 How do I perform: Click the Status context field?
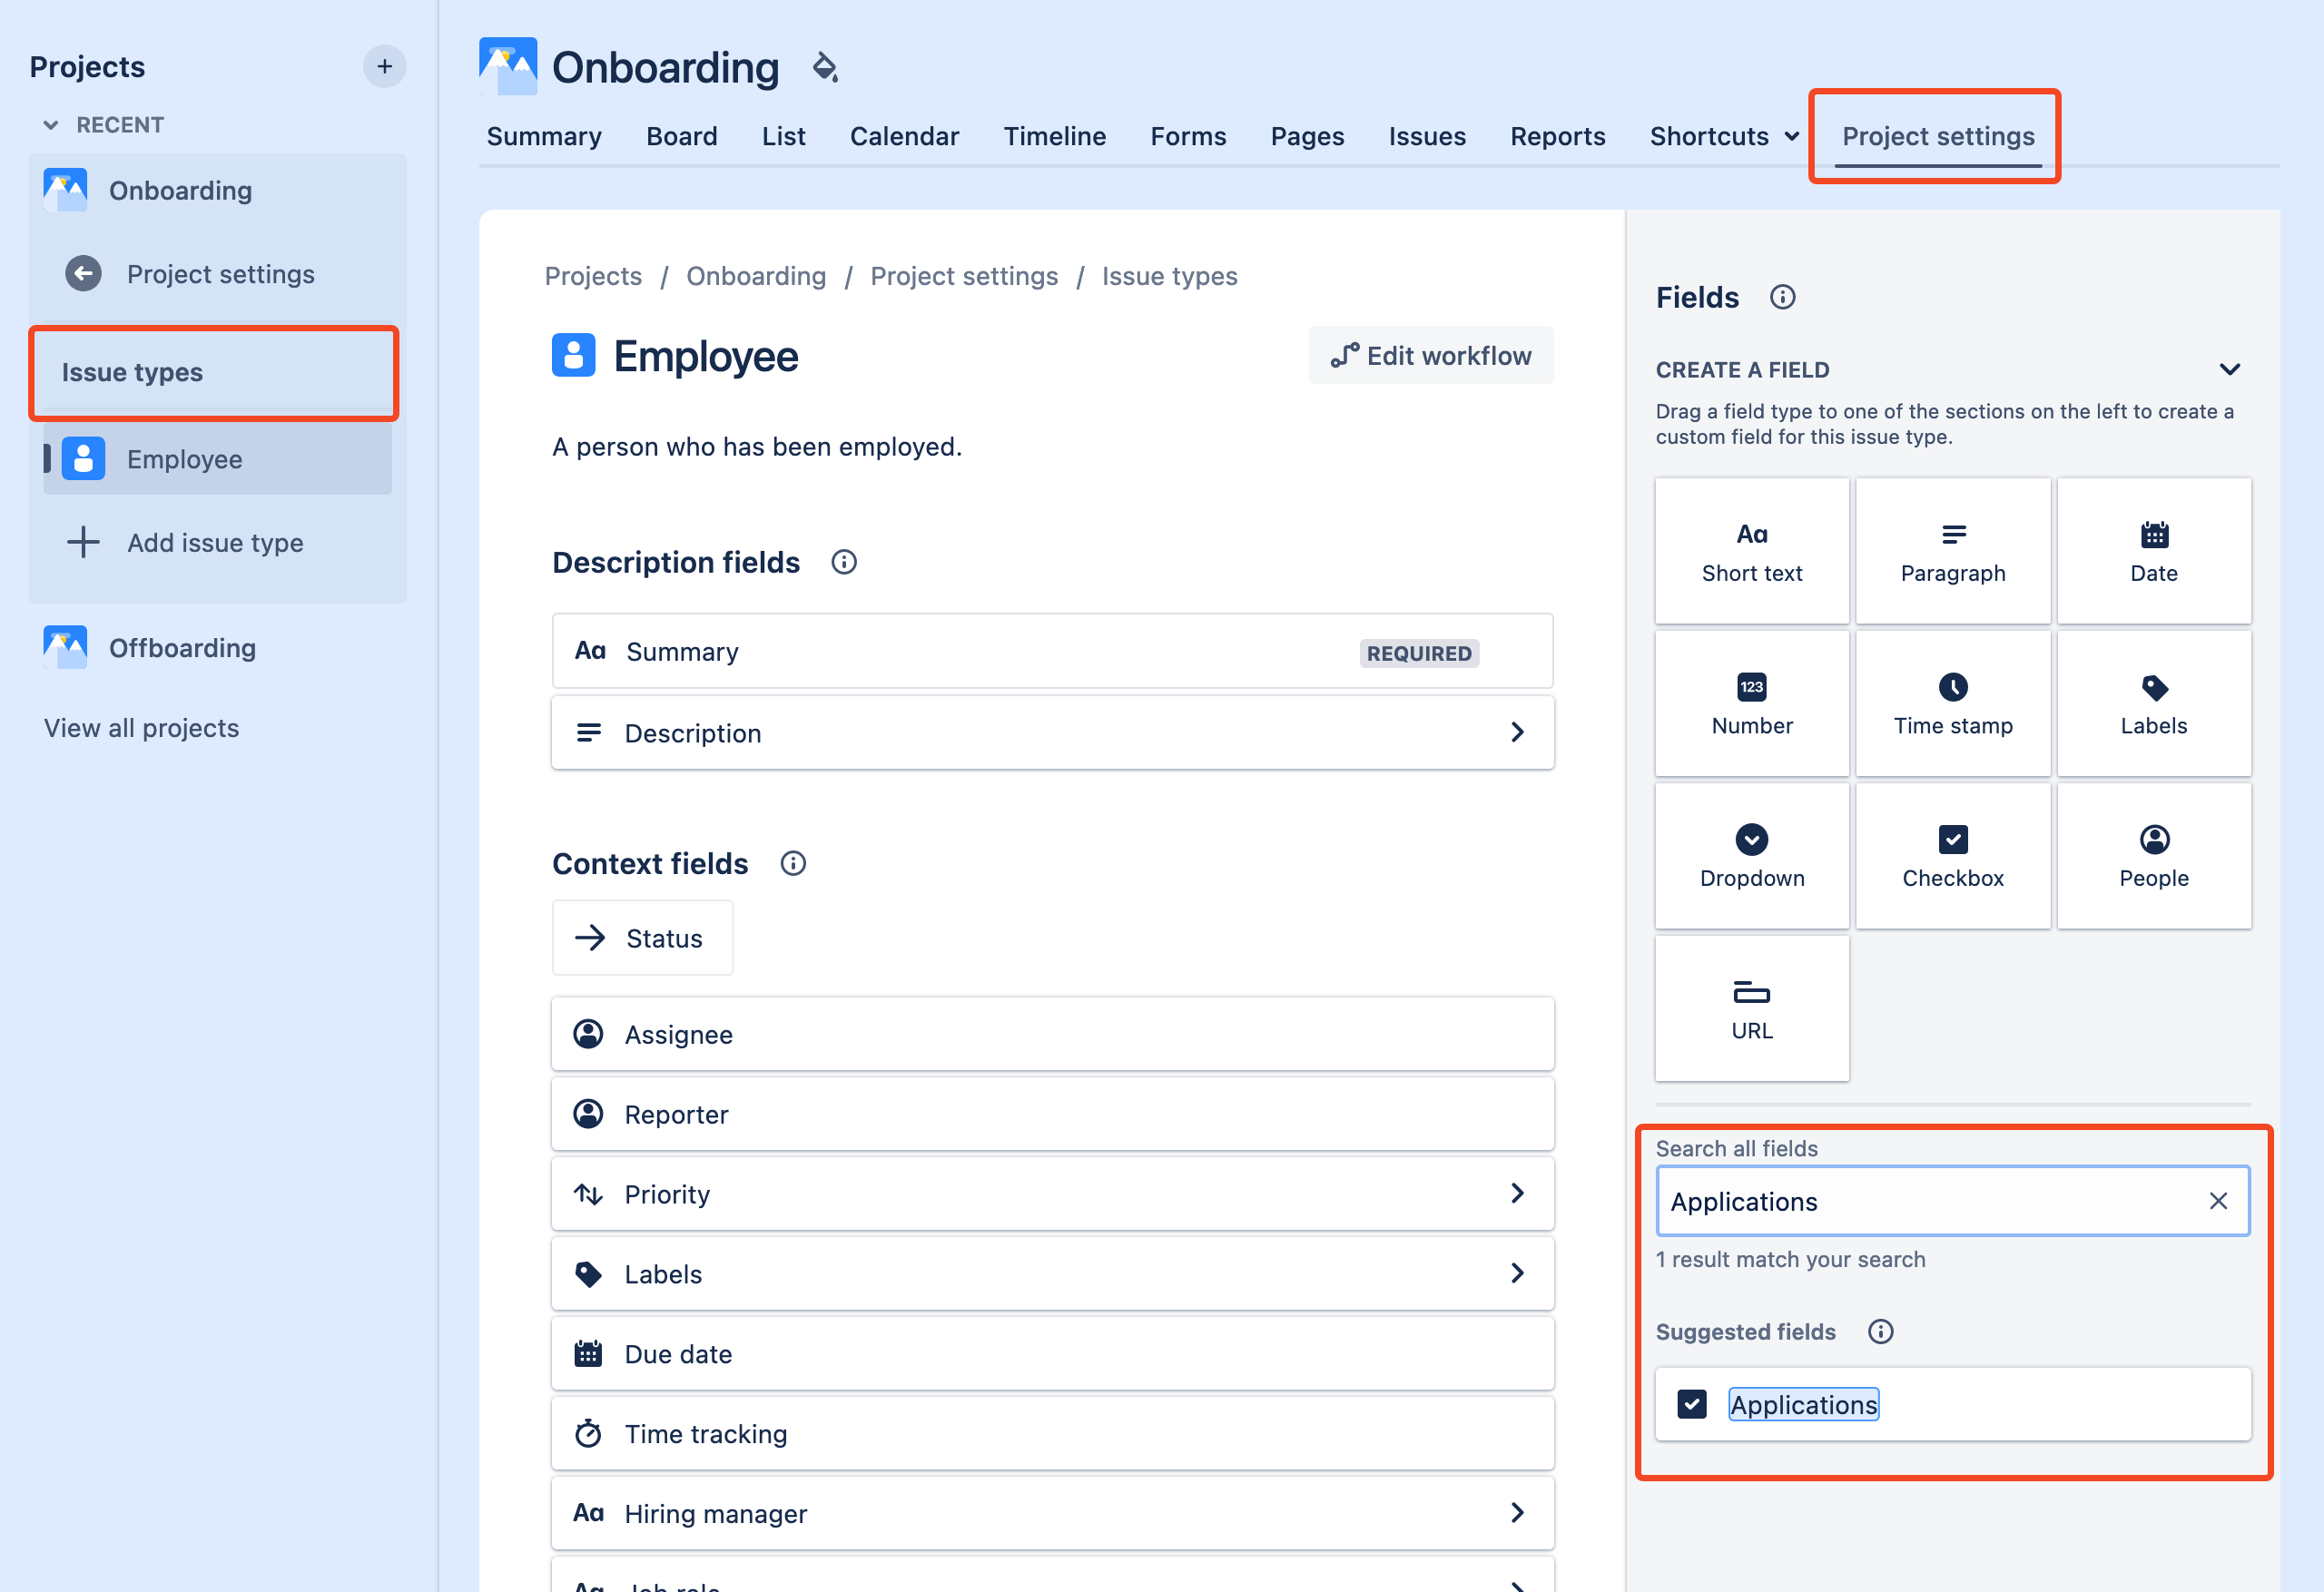coord(642,938)
